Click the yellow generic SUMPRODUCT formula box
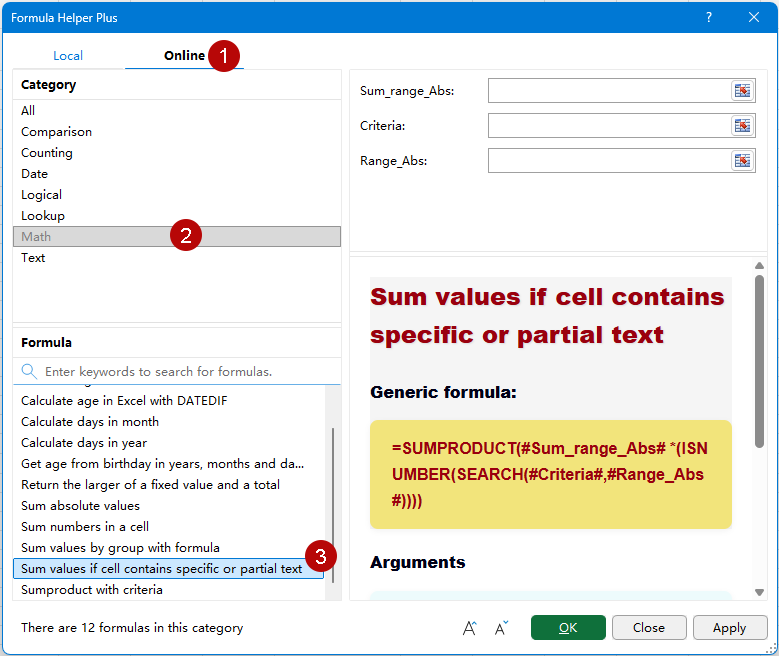This screenshot has height=656, width=779. point(550,474)
